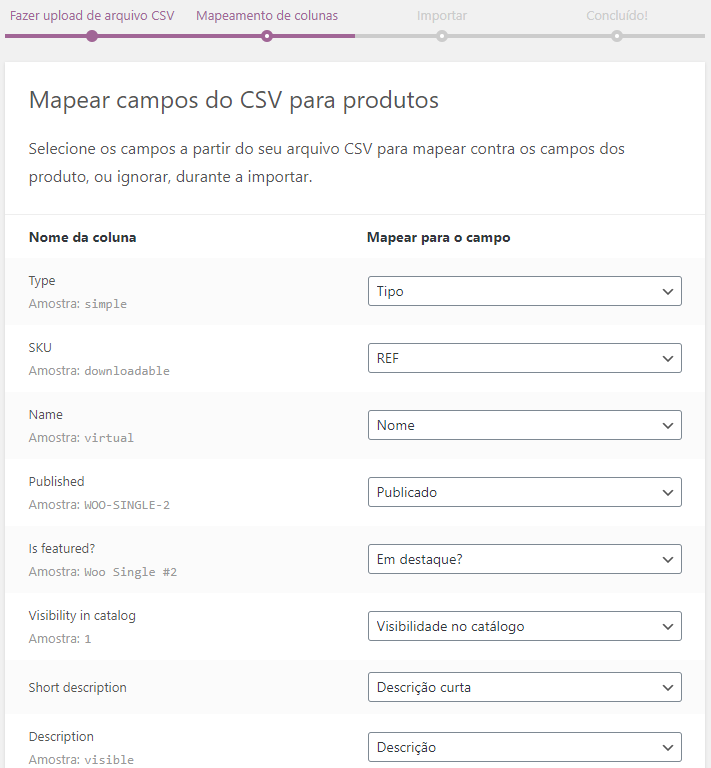Image resolution: width=711 pixels, height=768 pixels.
Task: Open the REF field dropdown for SKU
Action: (524, 358)
